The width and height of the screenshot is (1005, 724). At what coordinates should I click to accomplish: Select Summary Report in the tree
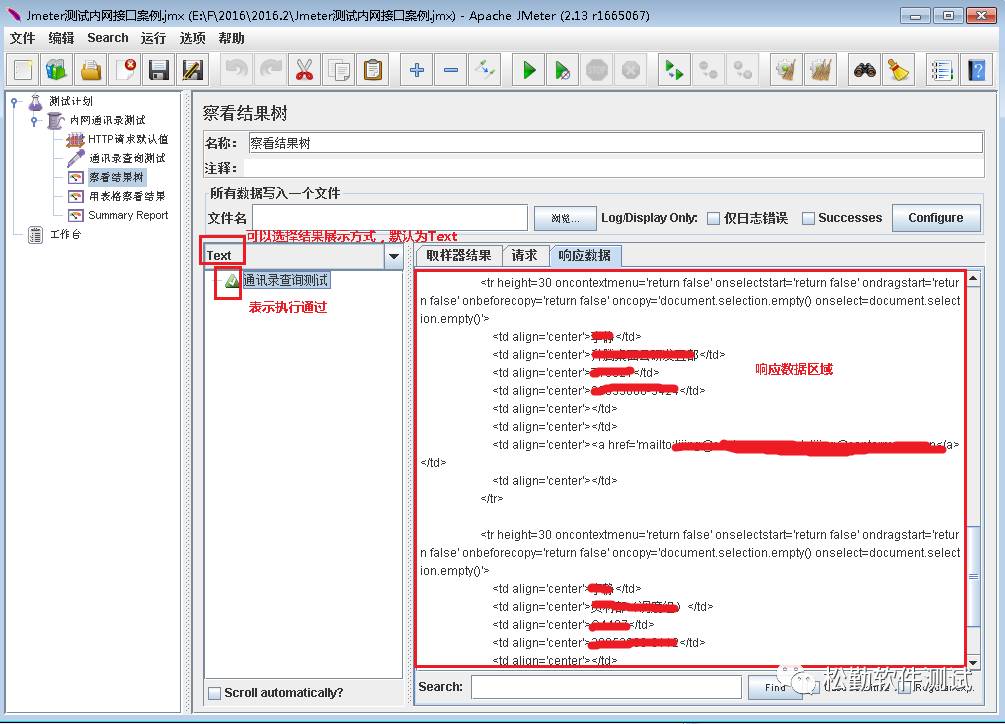tap(128, 215)
